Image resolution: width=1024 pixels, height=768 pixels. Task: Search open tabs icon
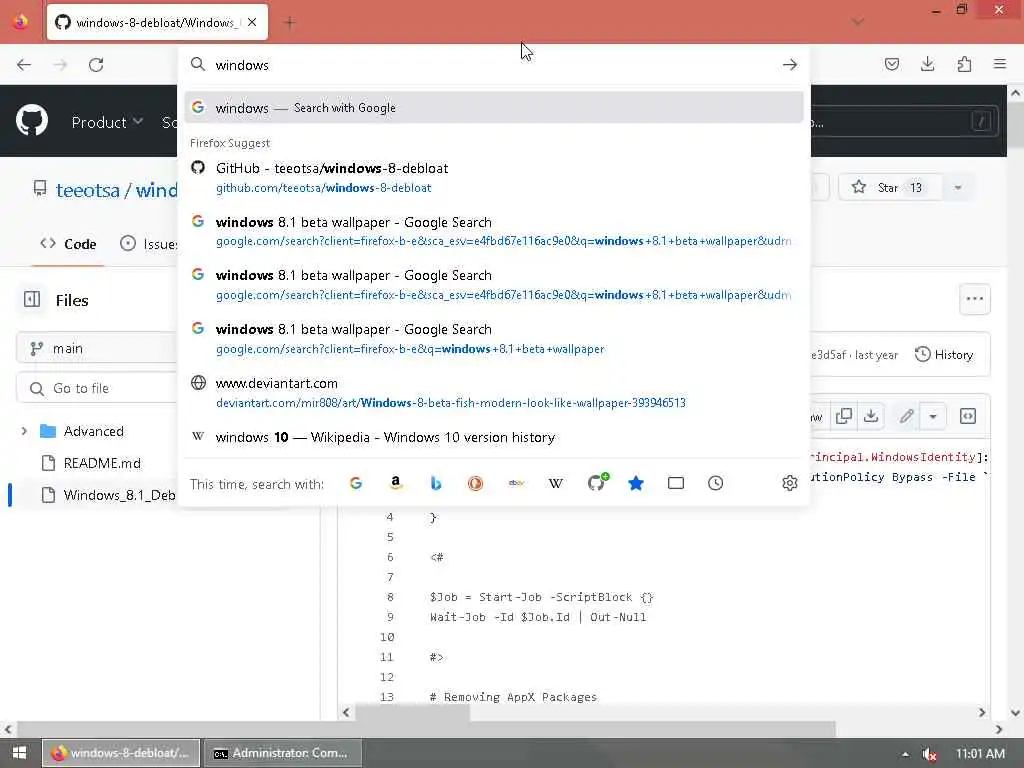point(676,483)
